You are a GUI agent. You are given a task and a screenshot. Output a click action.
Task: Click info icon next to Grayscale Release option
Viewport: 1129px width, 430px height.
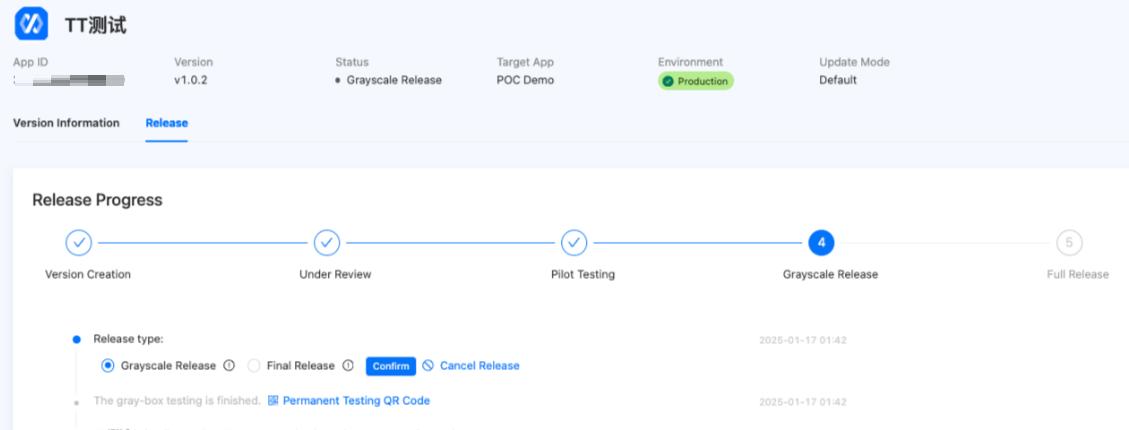tap(229, 366)
